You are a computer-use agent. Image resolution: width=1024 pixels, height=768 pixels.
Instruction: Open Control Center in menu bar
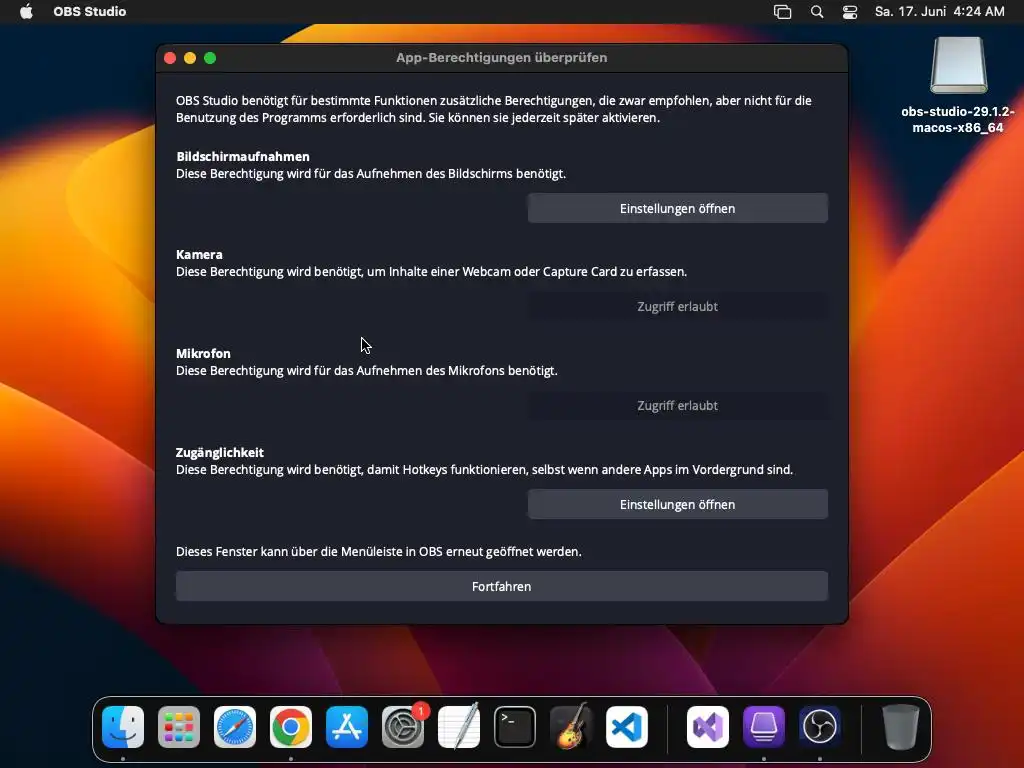pos(850,12)
